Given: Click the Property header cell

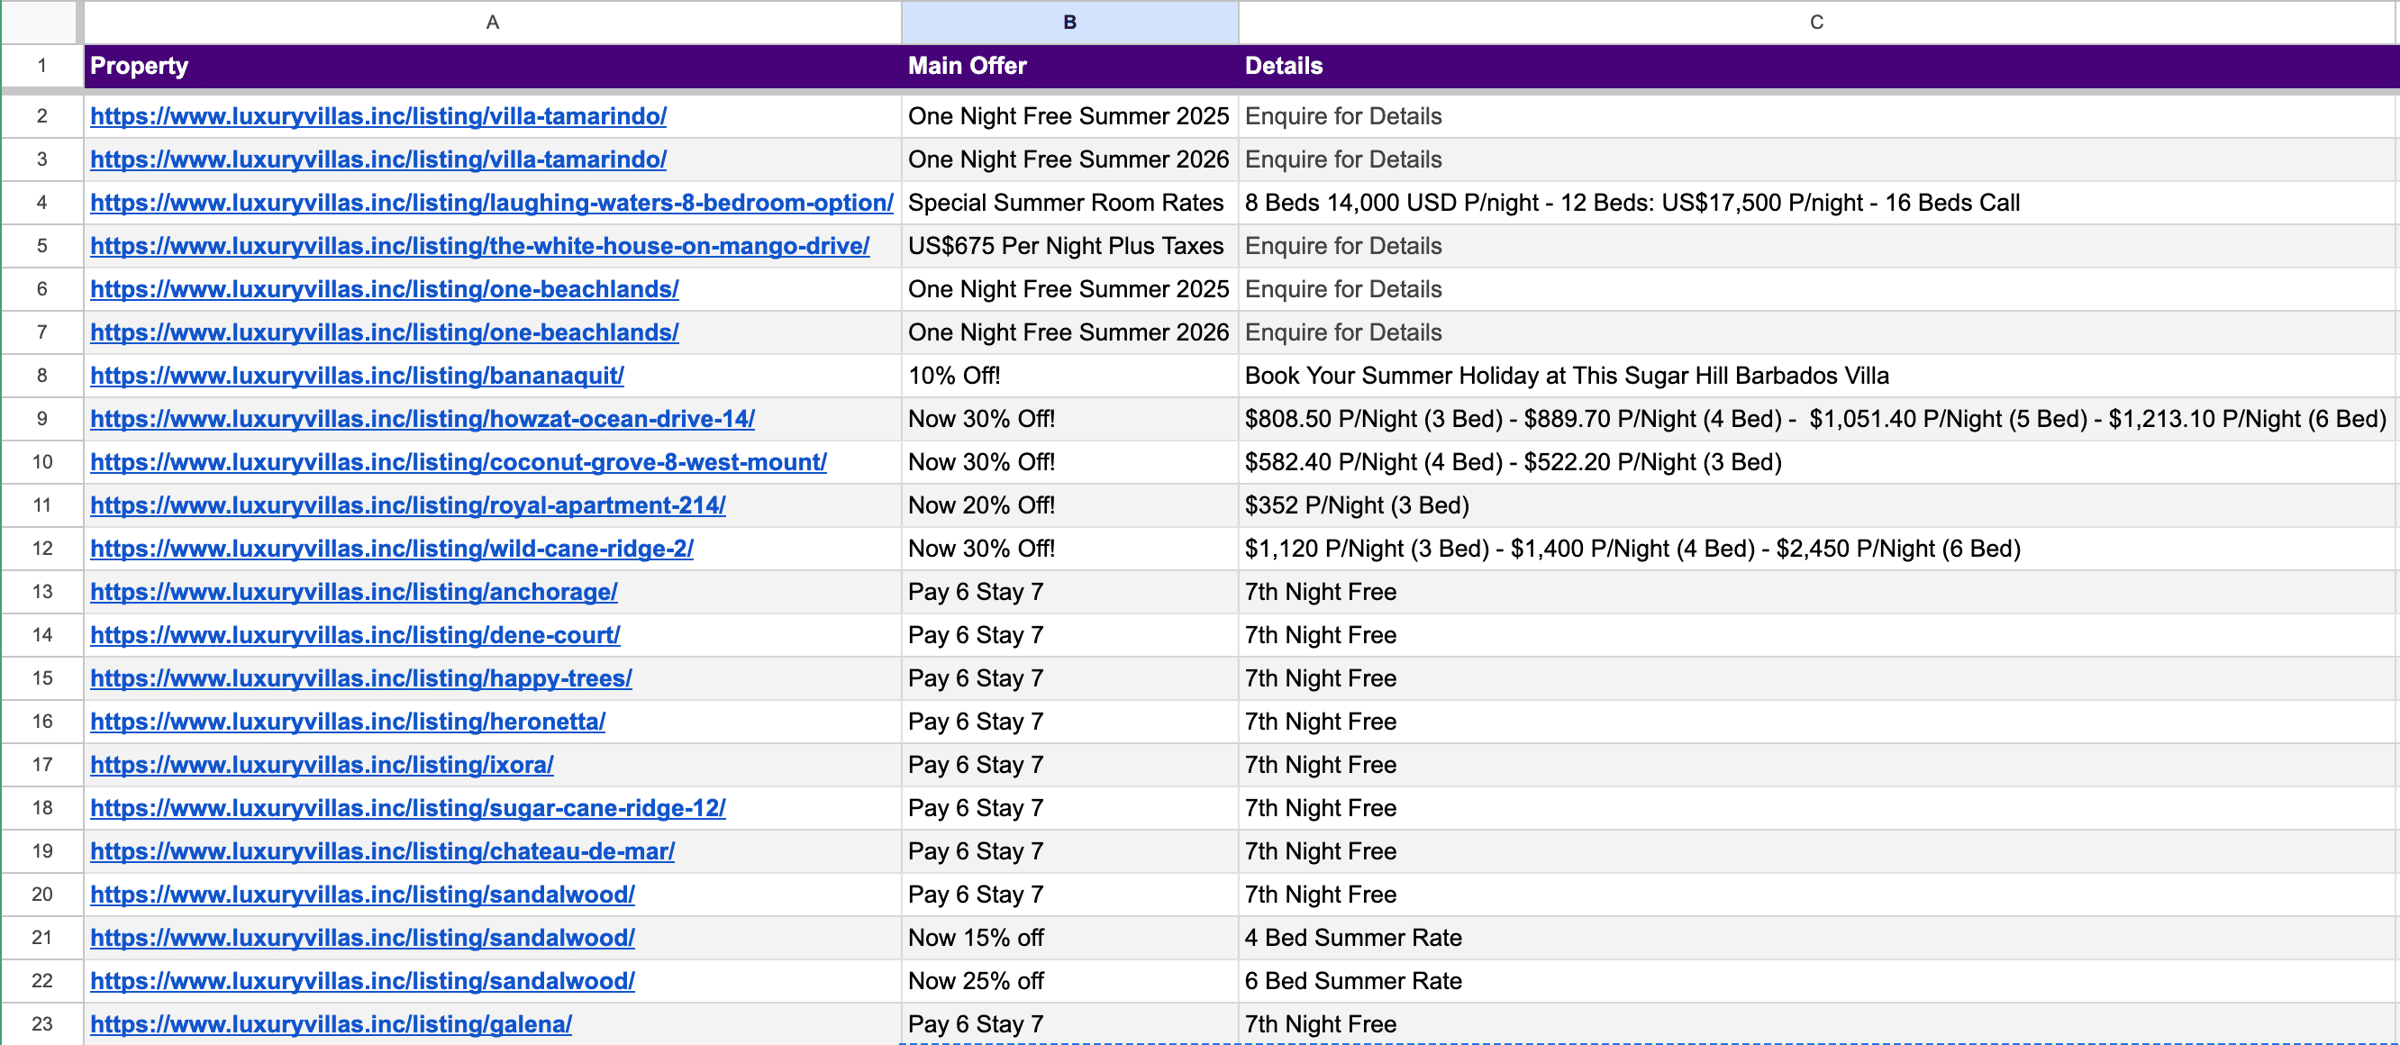Looking at the screenshot, I should (492, 66).
